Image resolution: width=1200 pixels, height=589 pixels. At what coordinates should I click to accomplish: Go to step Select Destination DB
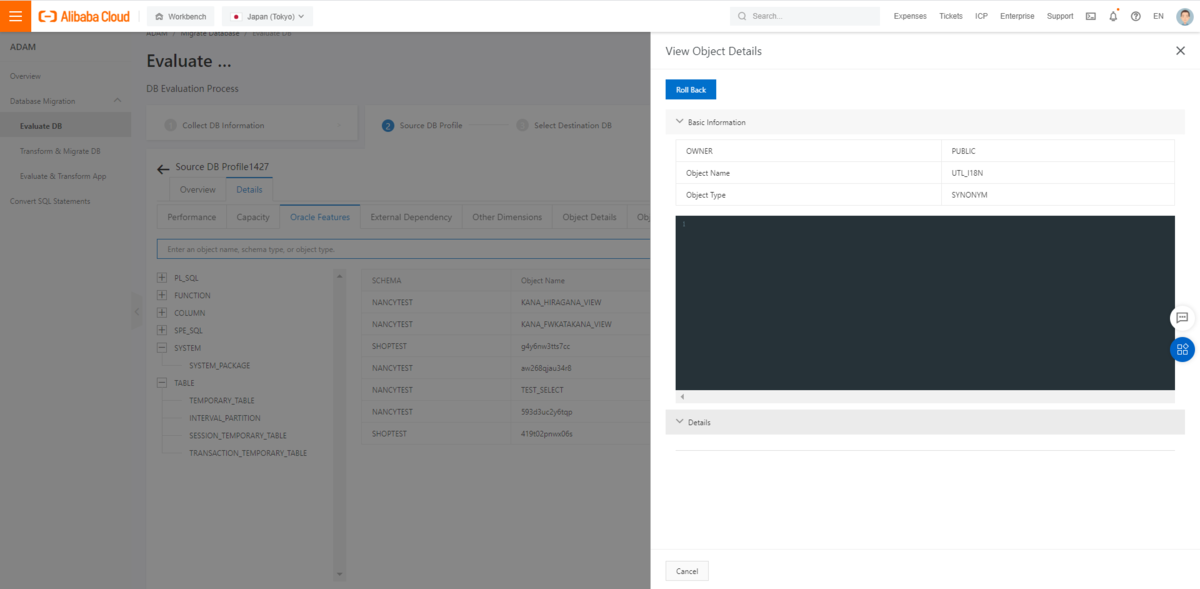click(x=564, y=126)
